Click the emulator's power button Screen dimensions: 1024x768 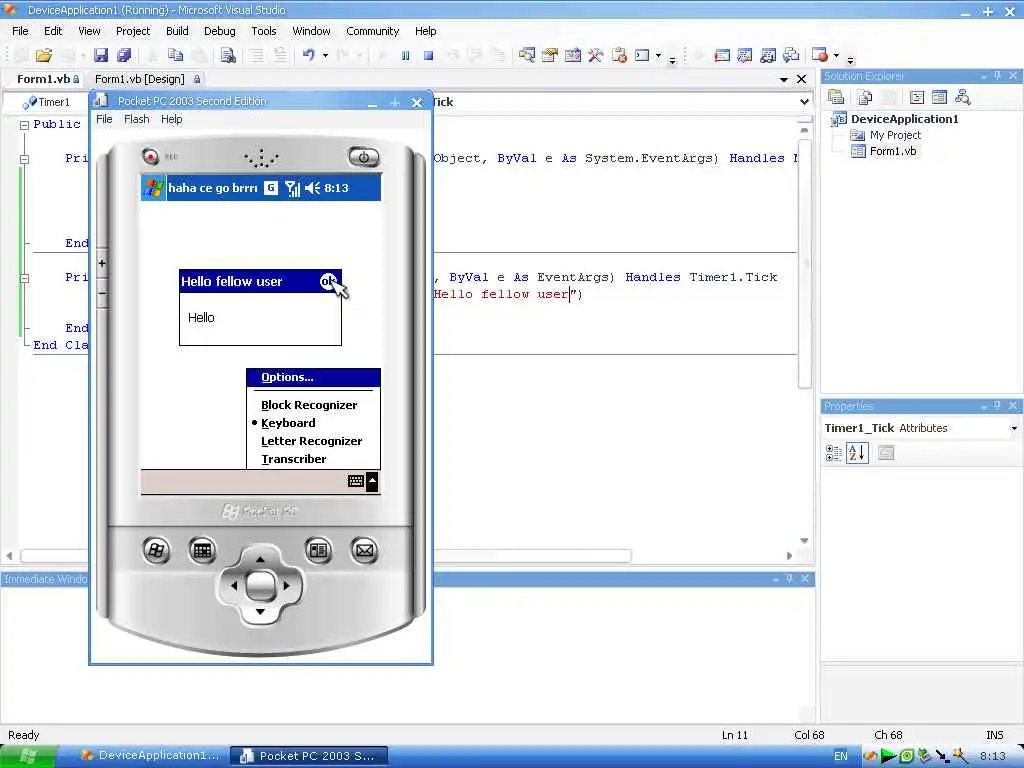(x=363, y=157)
